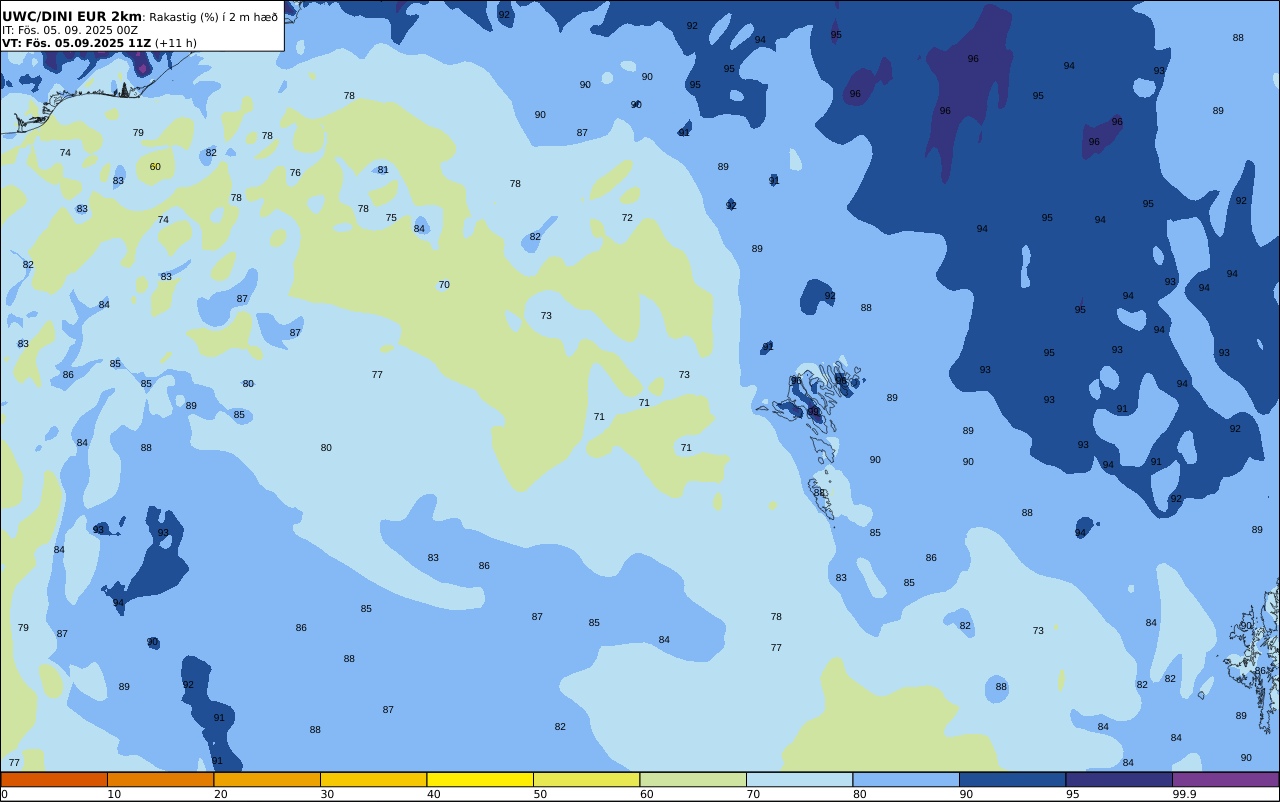Click the 'Rakastig (%) í 2 m hæð' label
Image resolution: width=1280 pixels, height=802 pixels.
(x=214, y=17)
